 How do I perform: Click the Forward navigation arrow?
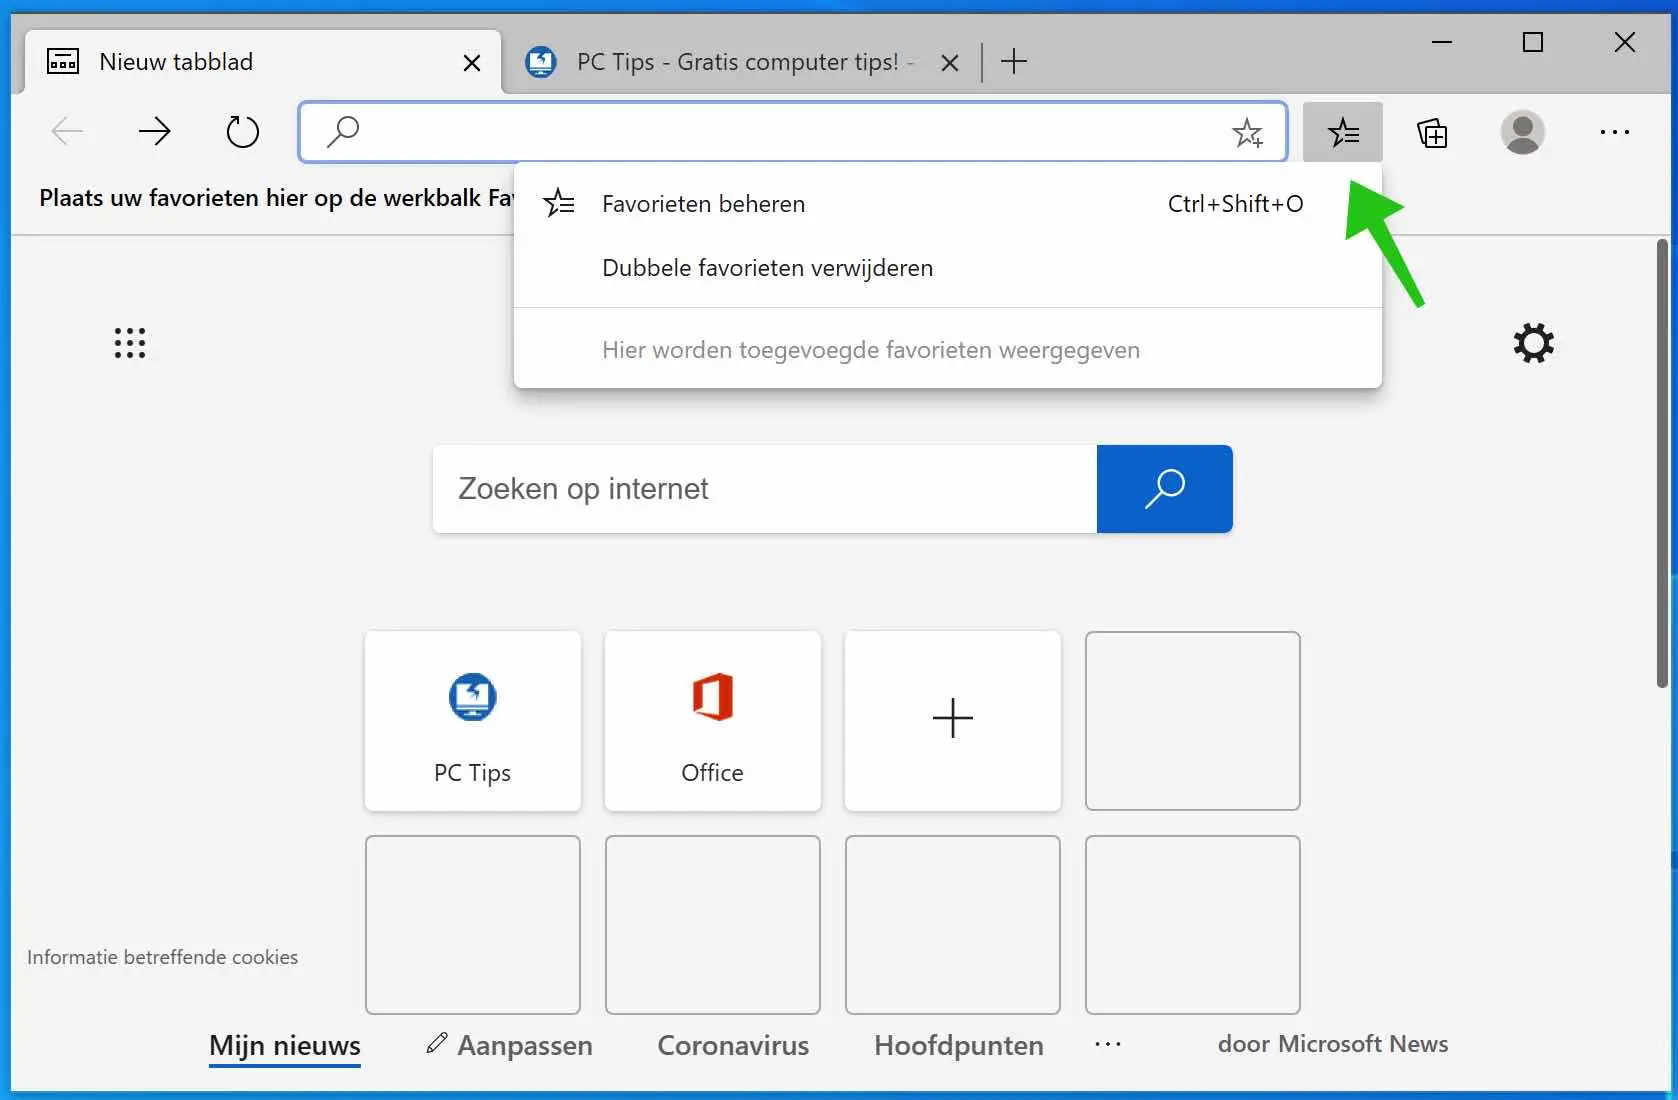[x=154, y=131]
